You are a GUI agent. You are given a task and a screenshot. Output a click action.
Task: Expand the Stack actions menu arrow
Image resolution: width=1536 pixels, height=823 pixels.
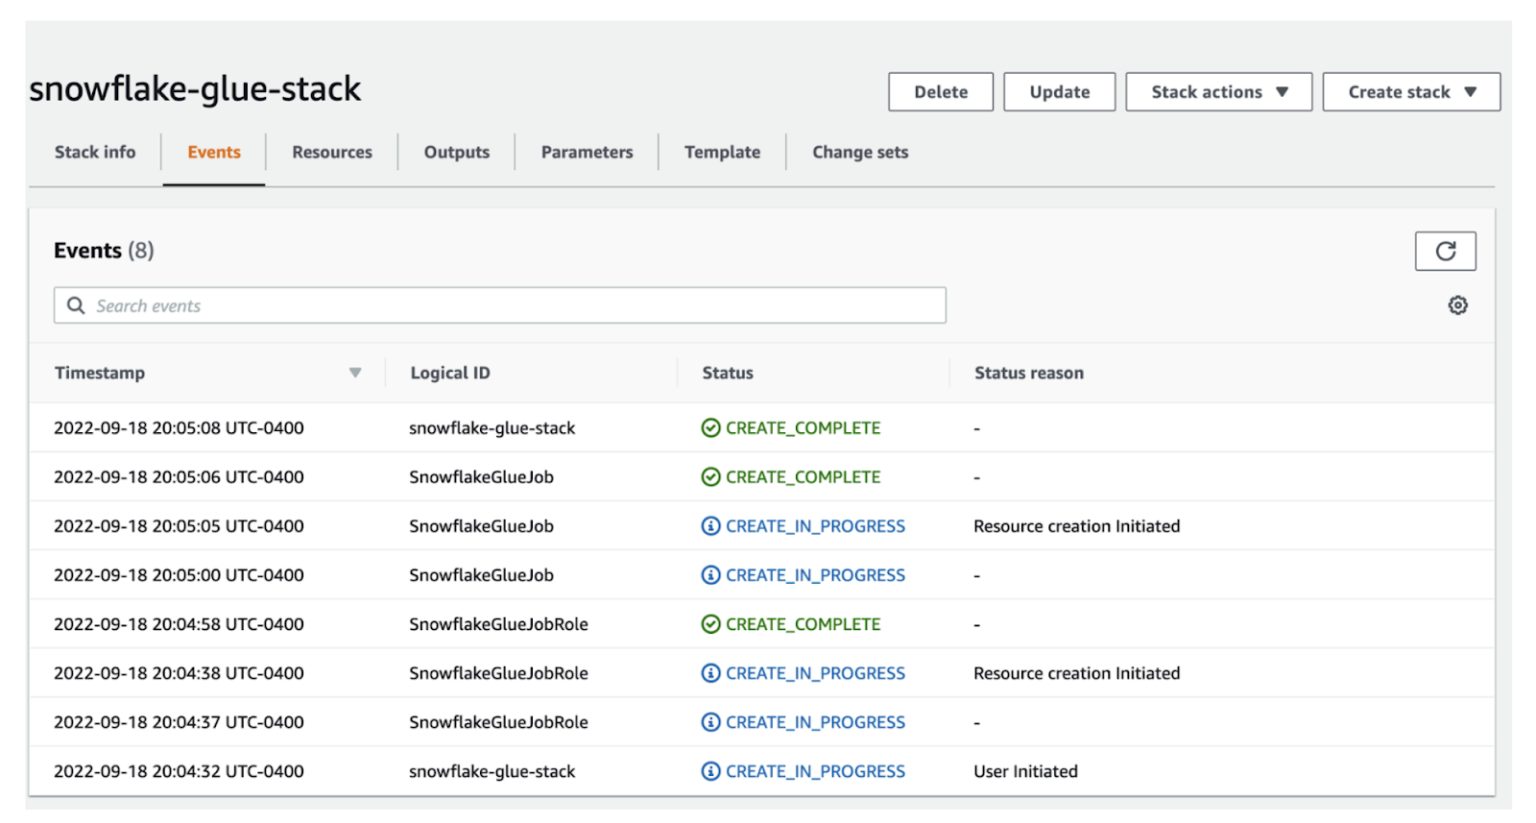coord(1280,91)
